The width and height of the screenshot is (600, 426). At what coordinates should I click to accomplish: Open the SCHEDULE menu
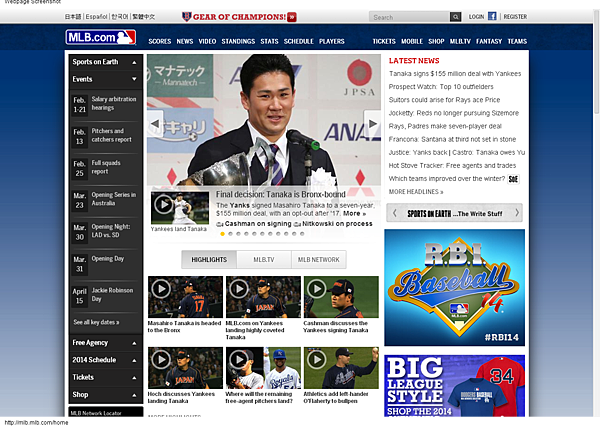click(x=298, y=41)
